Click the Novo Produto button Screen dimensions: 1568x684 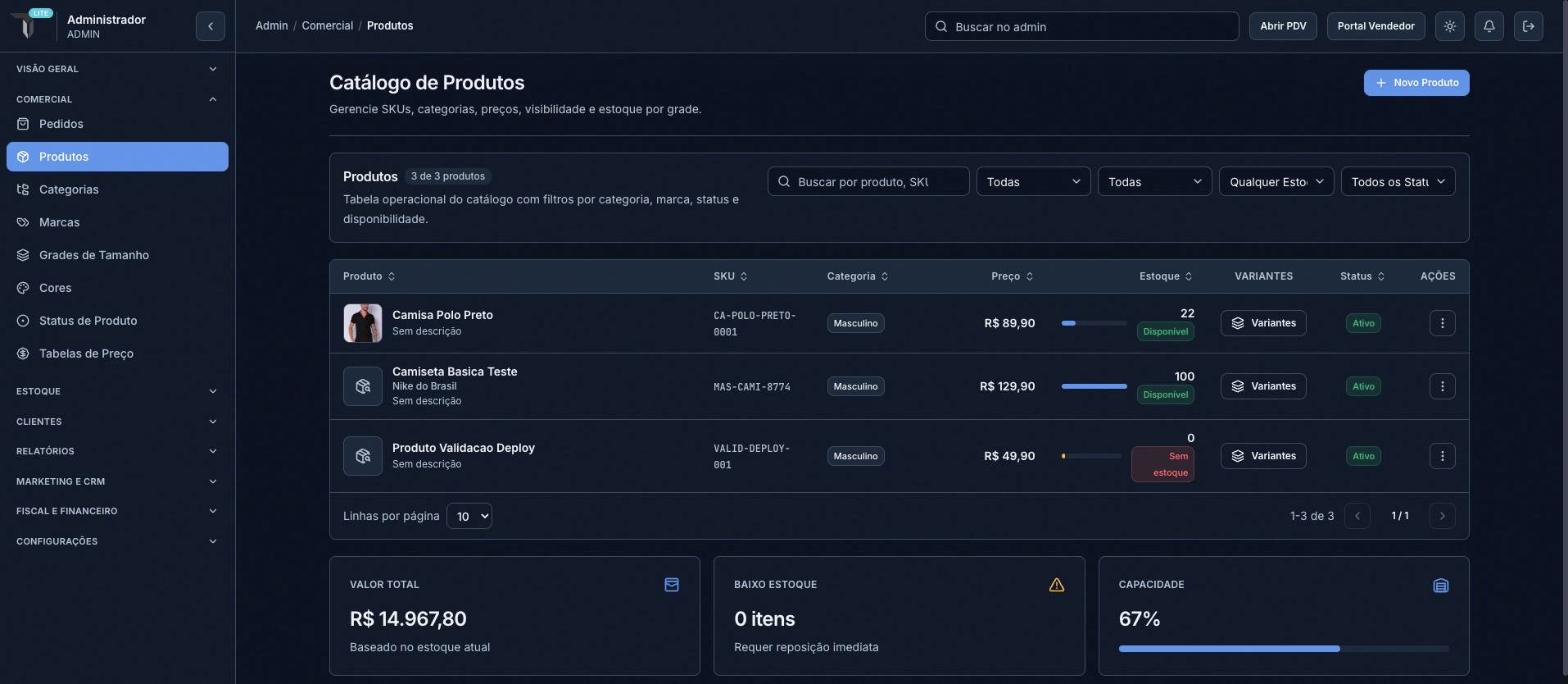pos(1416,83)
